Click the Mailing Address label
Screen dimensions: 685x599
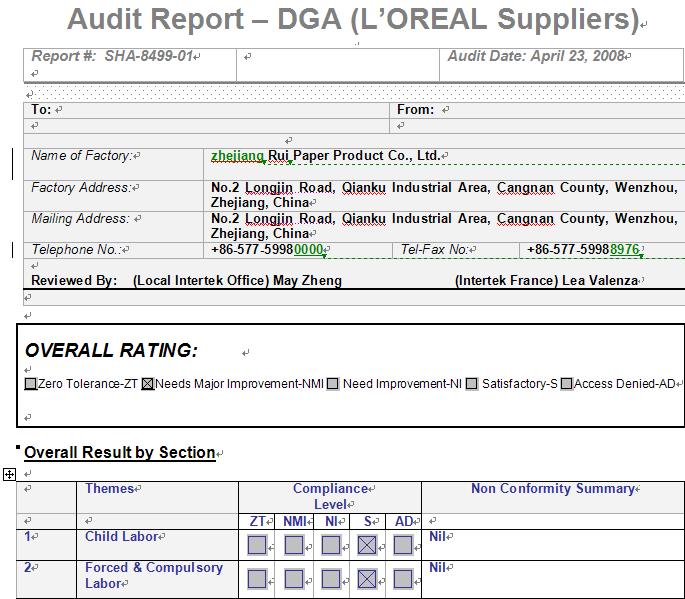80,218
